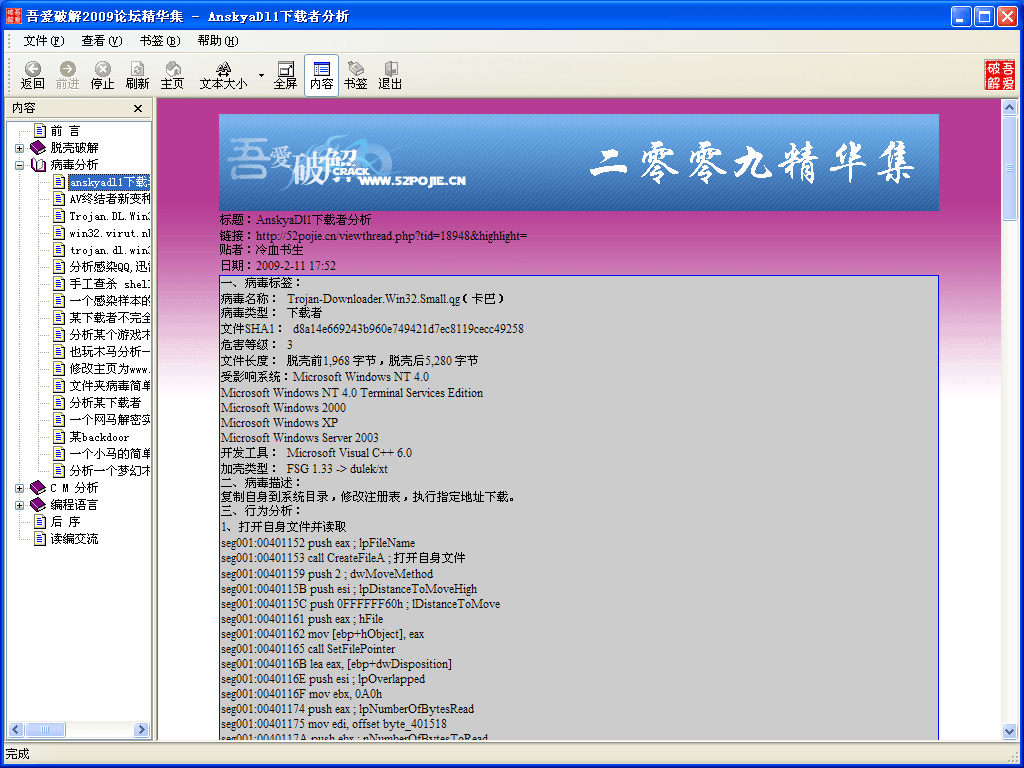Click the red 吾爱破解 seal logo

coord(1000,75)
